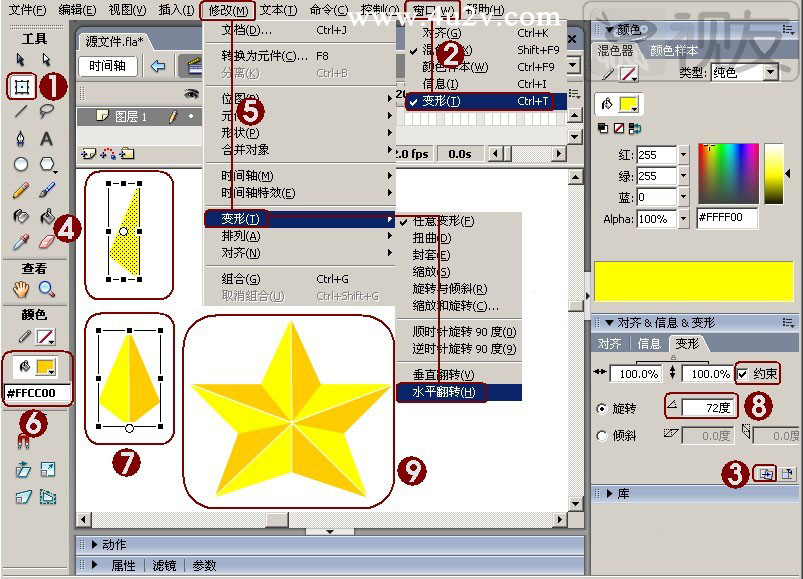Choose 顺时针旋转 90 度 menu item
Screen dimensions: 803x579
(x=459, y=332)
